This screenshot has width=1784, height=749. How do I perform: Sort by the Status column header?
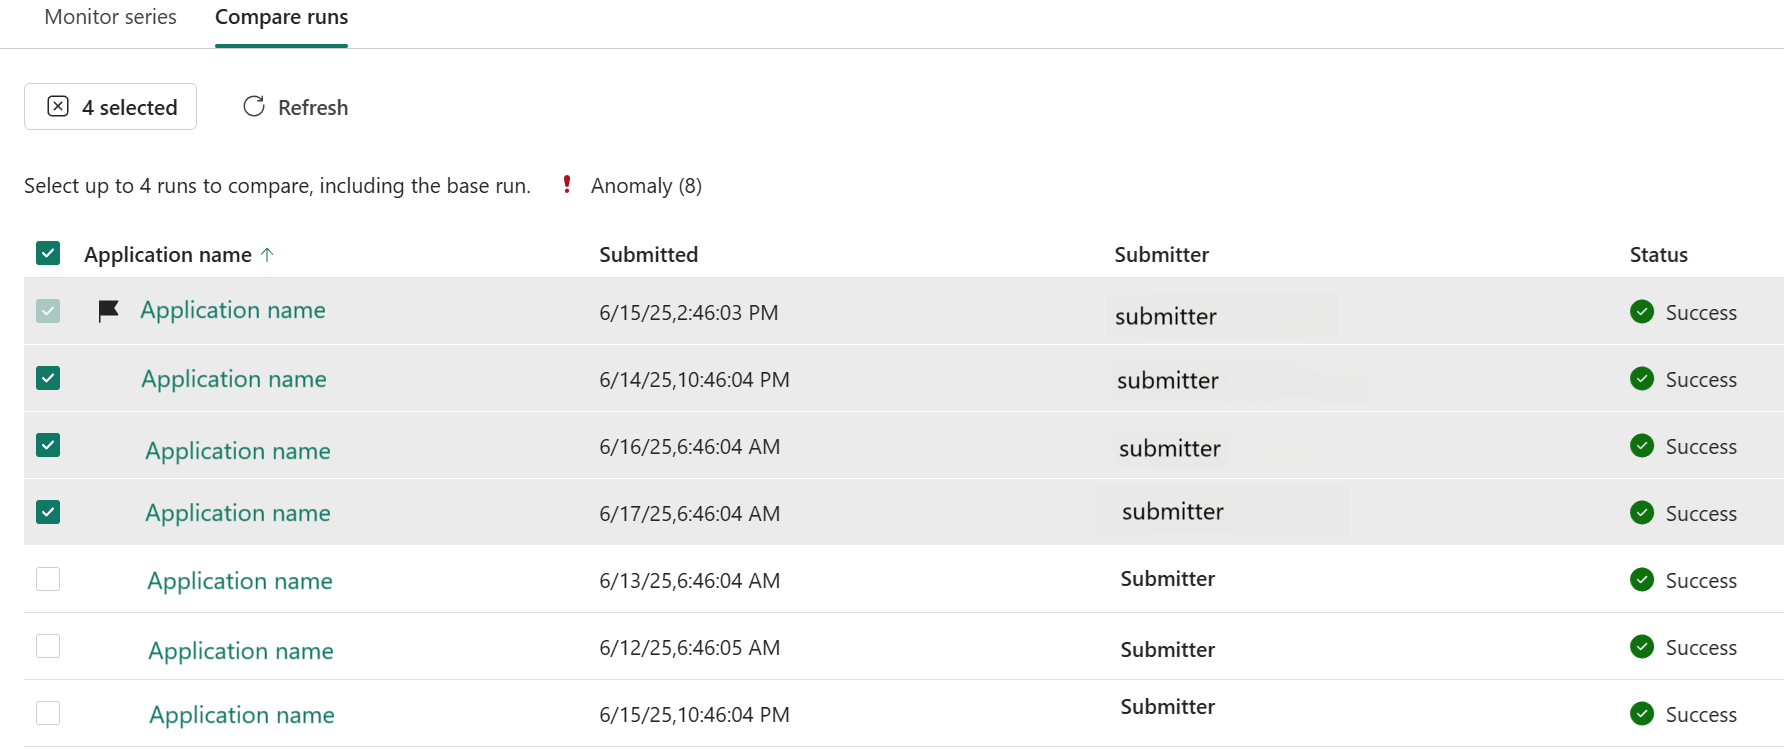pos(1659,255)
